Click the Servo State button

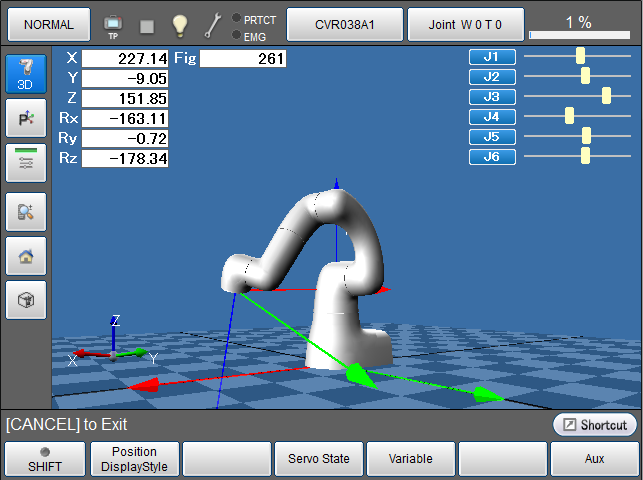(319, 459)
